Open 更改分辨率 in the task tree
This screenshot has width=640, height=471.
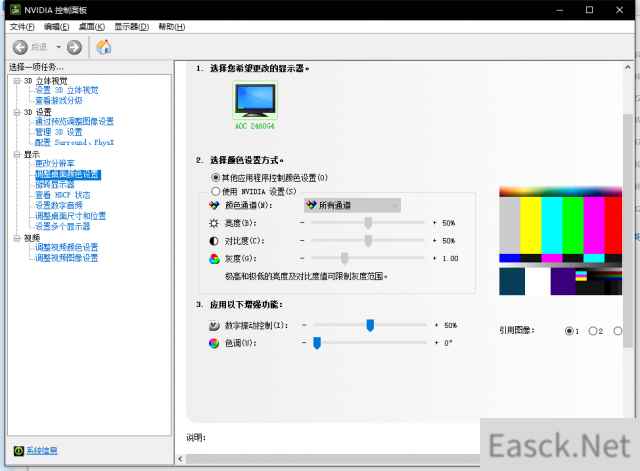(x=55, y=164)
